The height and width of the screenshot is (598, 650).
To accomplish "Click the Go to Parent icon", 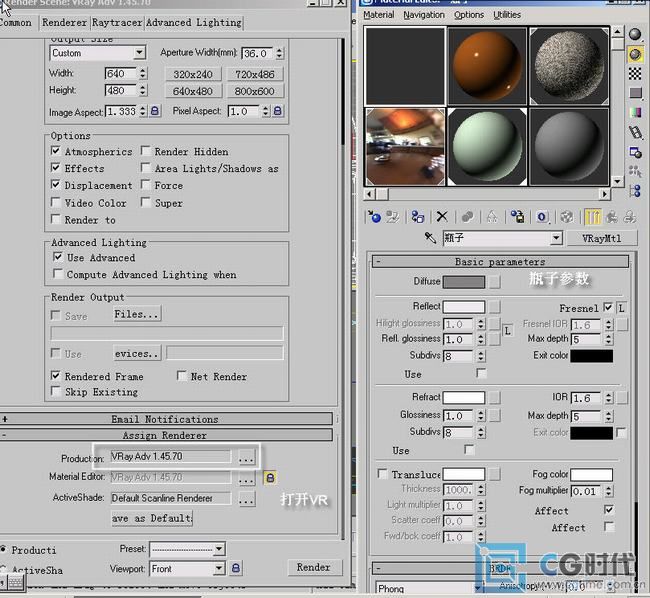I will 612,217.
